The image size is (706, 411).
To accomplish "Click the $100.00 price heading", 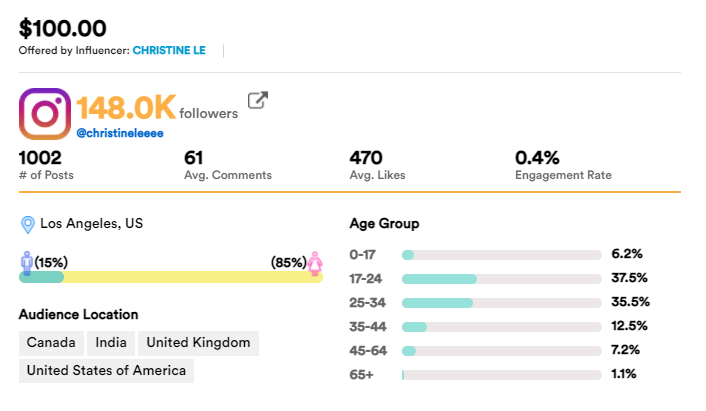I will (x=62, y=27).
